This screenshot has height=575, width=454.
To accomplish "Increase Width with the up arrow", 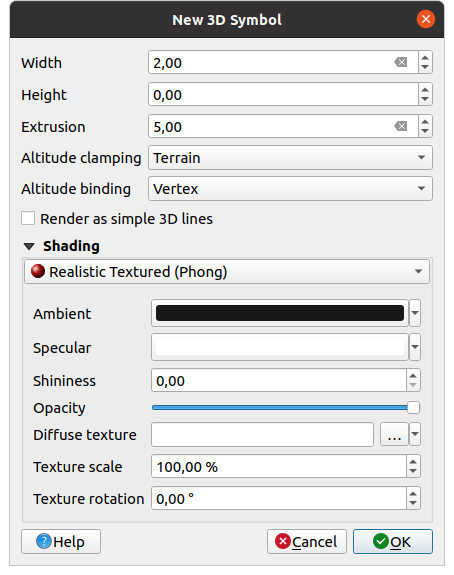I will click(425, 58).
